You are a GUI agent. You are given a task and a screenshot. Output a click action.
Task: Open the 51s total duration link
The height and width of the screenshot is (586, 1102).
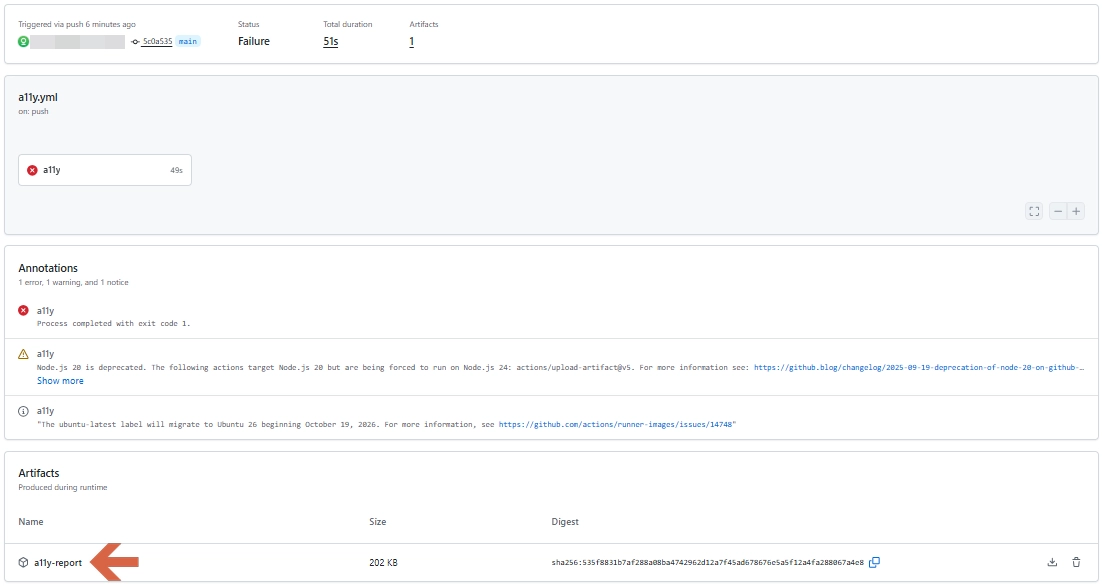(x=331, y=41)
